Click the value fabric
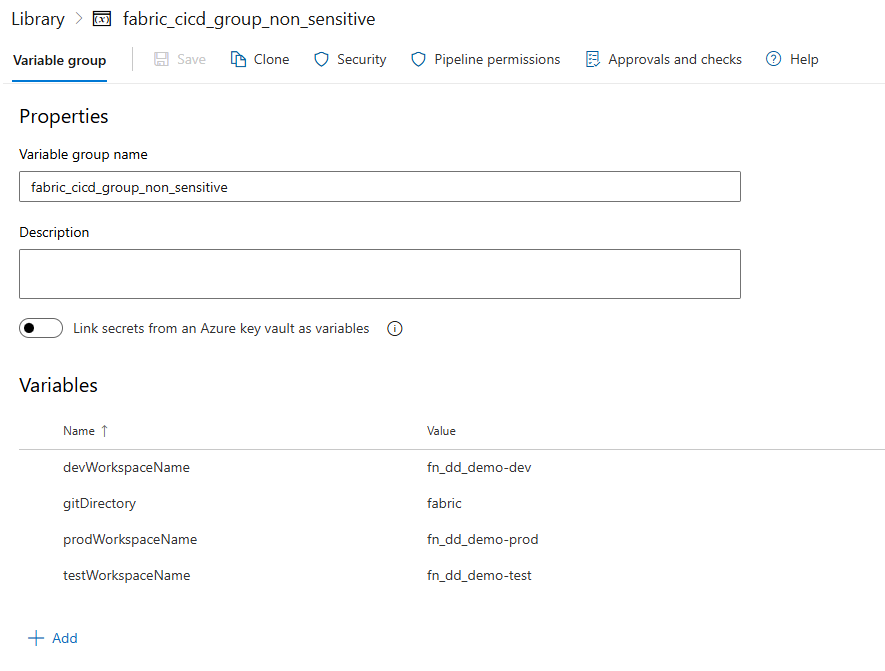The image size is (885, 671). click(x=444, y=503)
